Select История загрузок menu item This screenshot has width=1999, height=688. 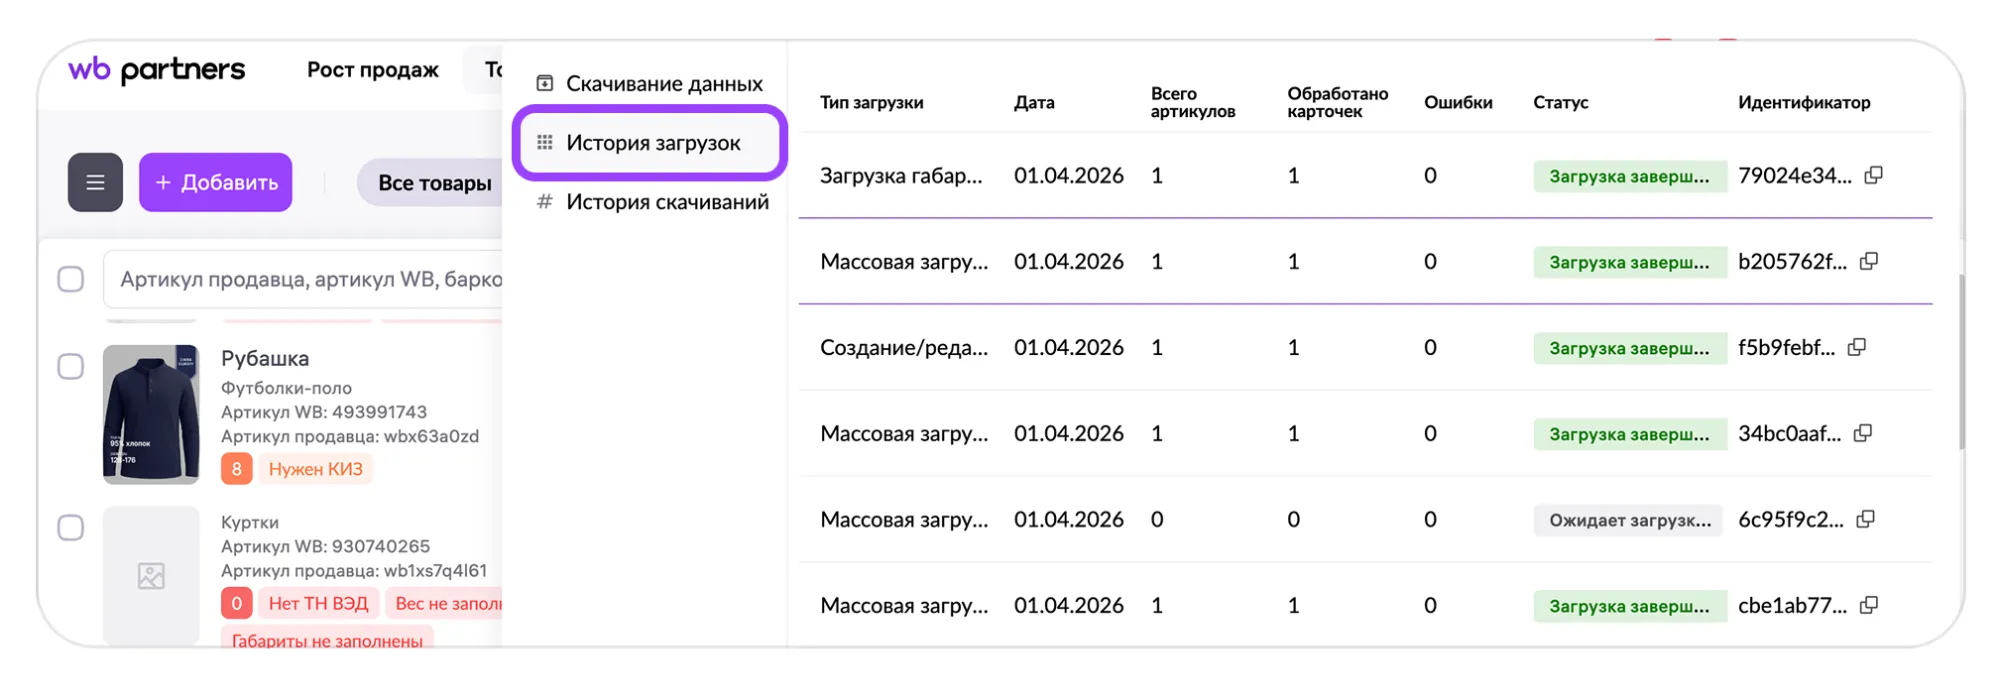coord(650,143)
